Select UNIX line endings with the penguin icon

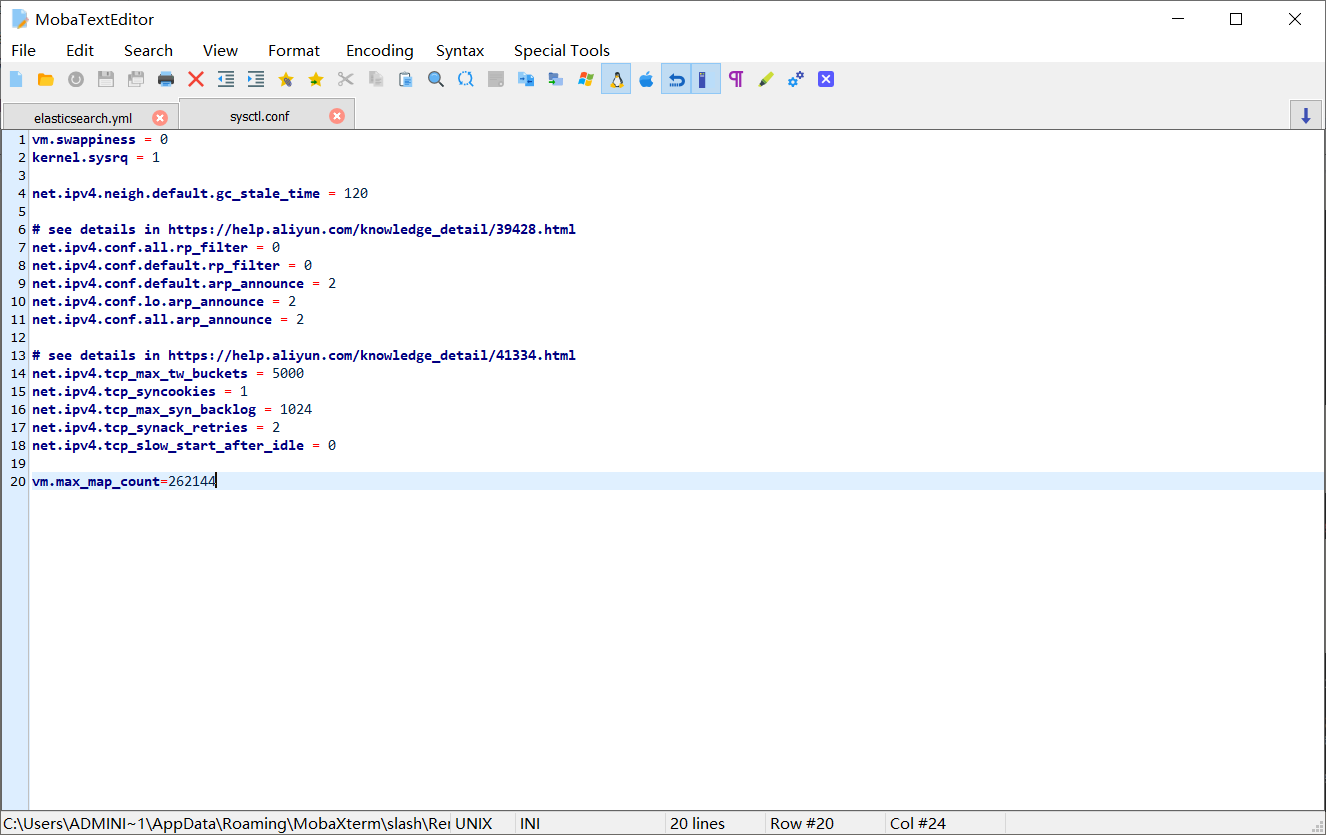(616, 79)
